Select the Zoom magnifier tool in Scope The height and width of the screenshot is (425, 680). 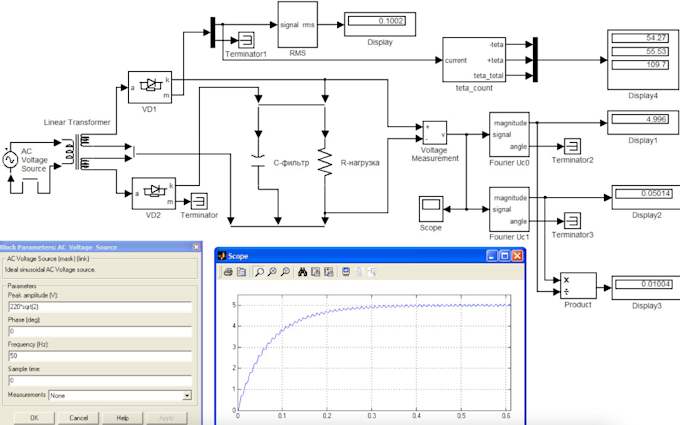[x=259, y=272]
